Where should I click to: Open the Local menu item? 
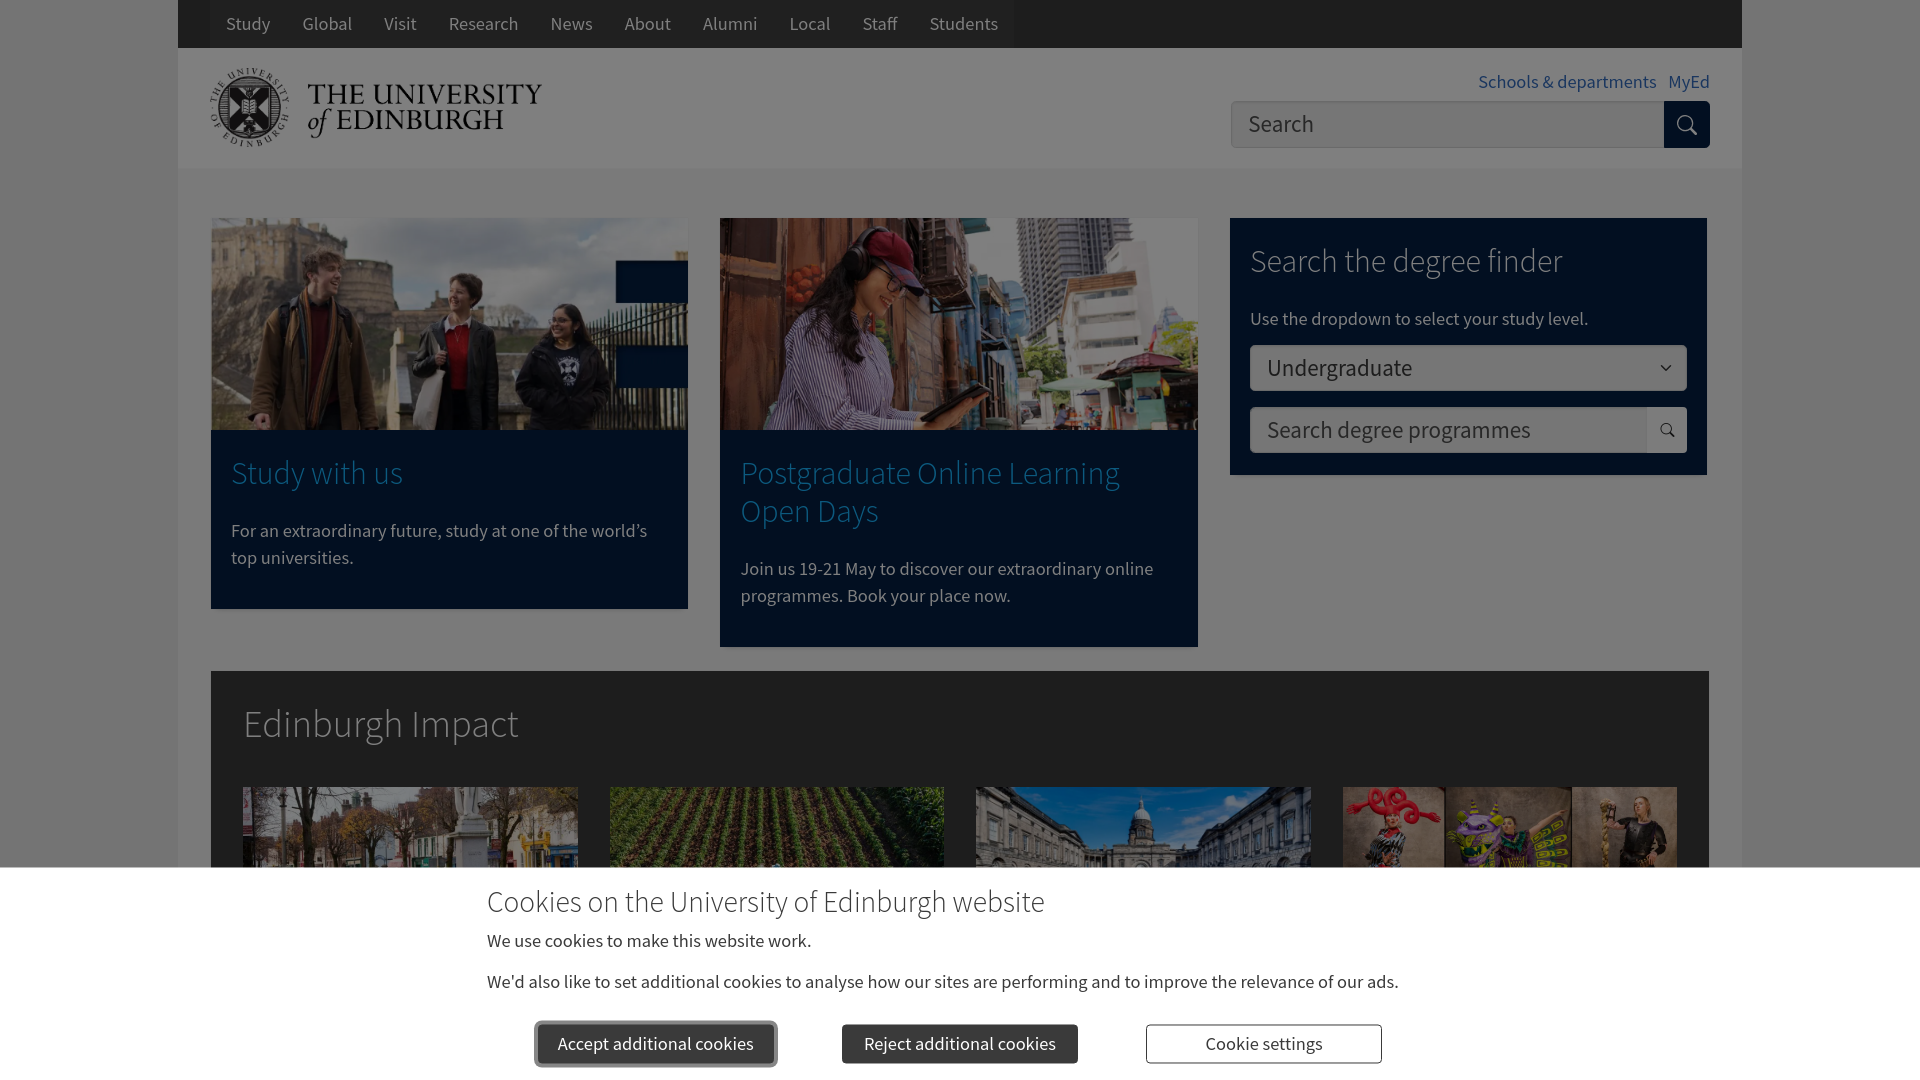[810, 24]
